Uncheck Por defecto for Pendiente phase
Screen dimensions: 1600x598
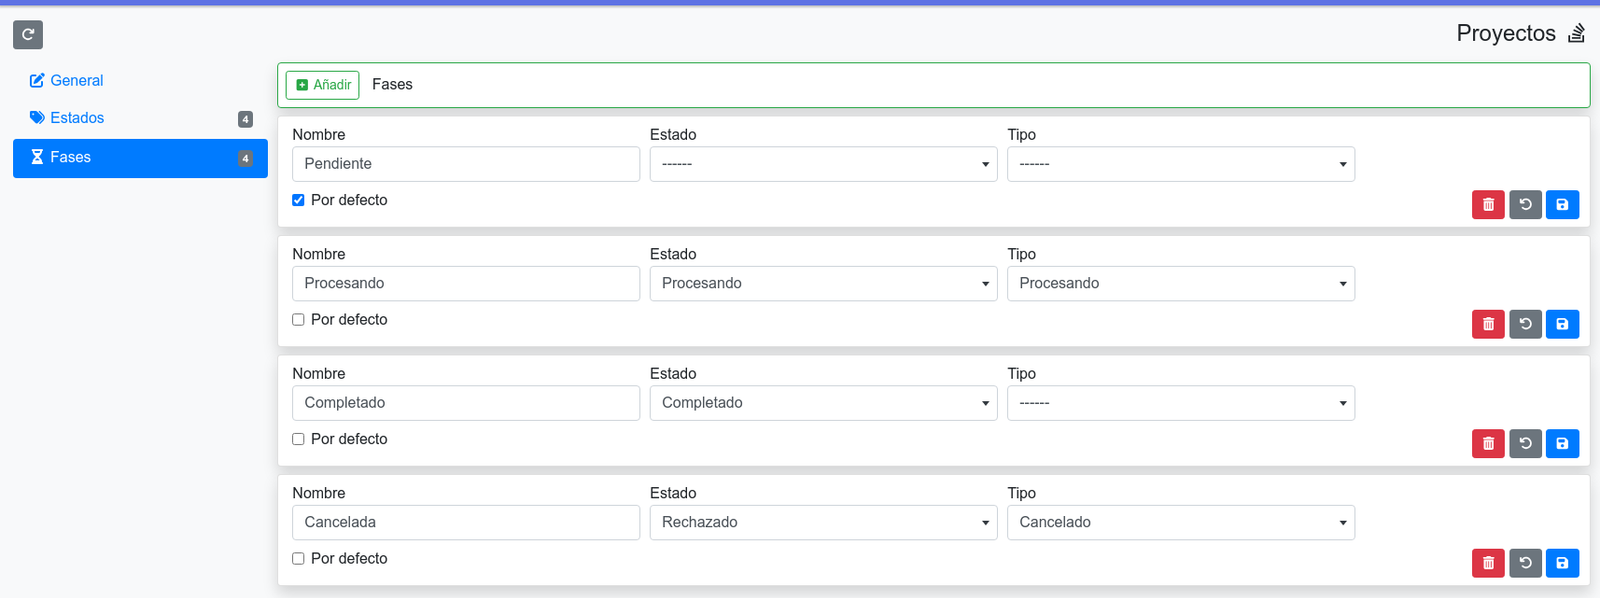click(298, 200)
